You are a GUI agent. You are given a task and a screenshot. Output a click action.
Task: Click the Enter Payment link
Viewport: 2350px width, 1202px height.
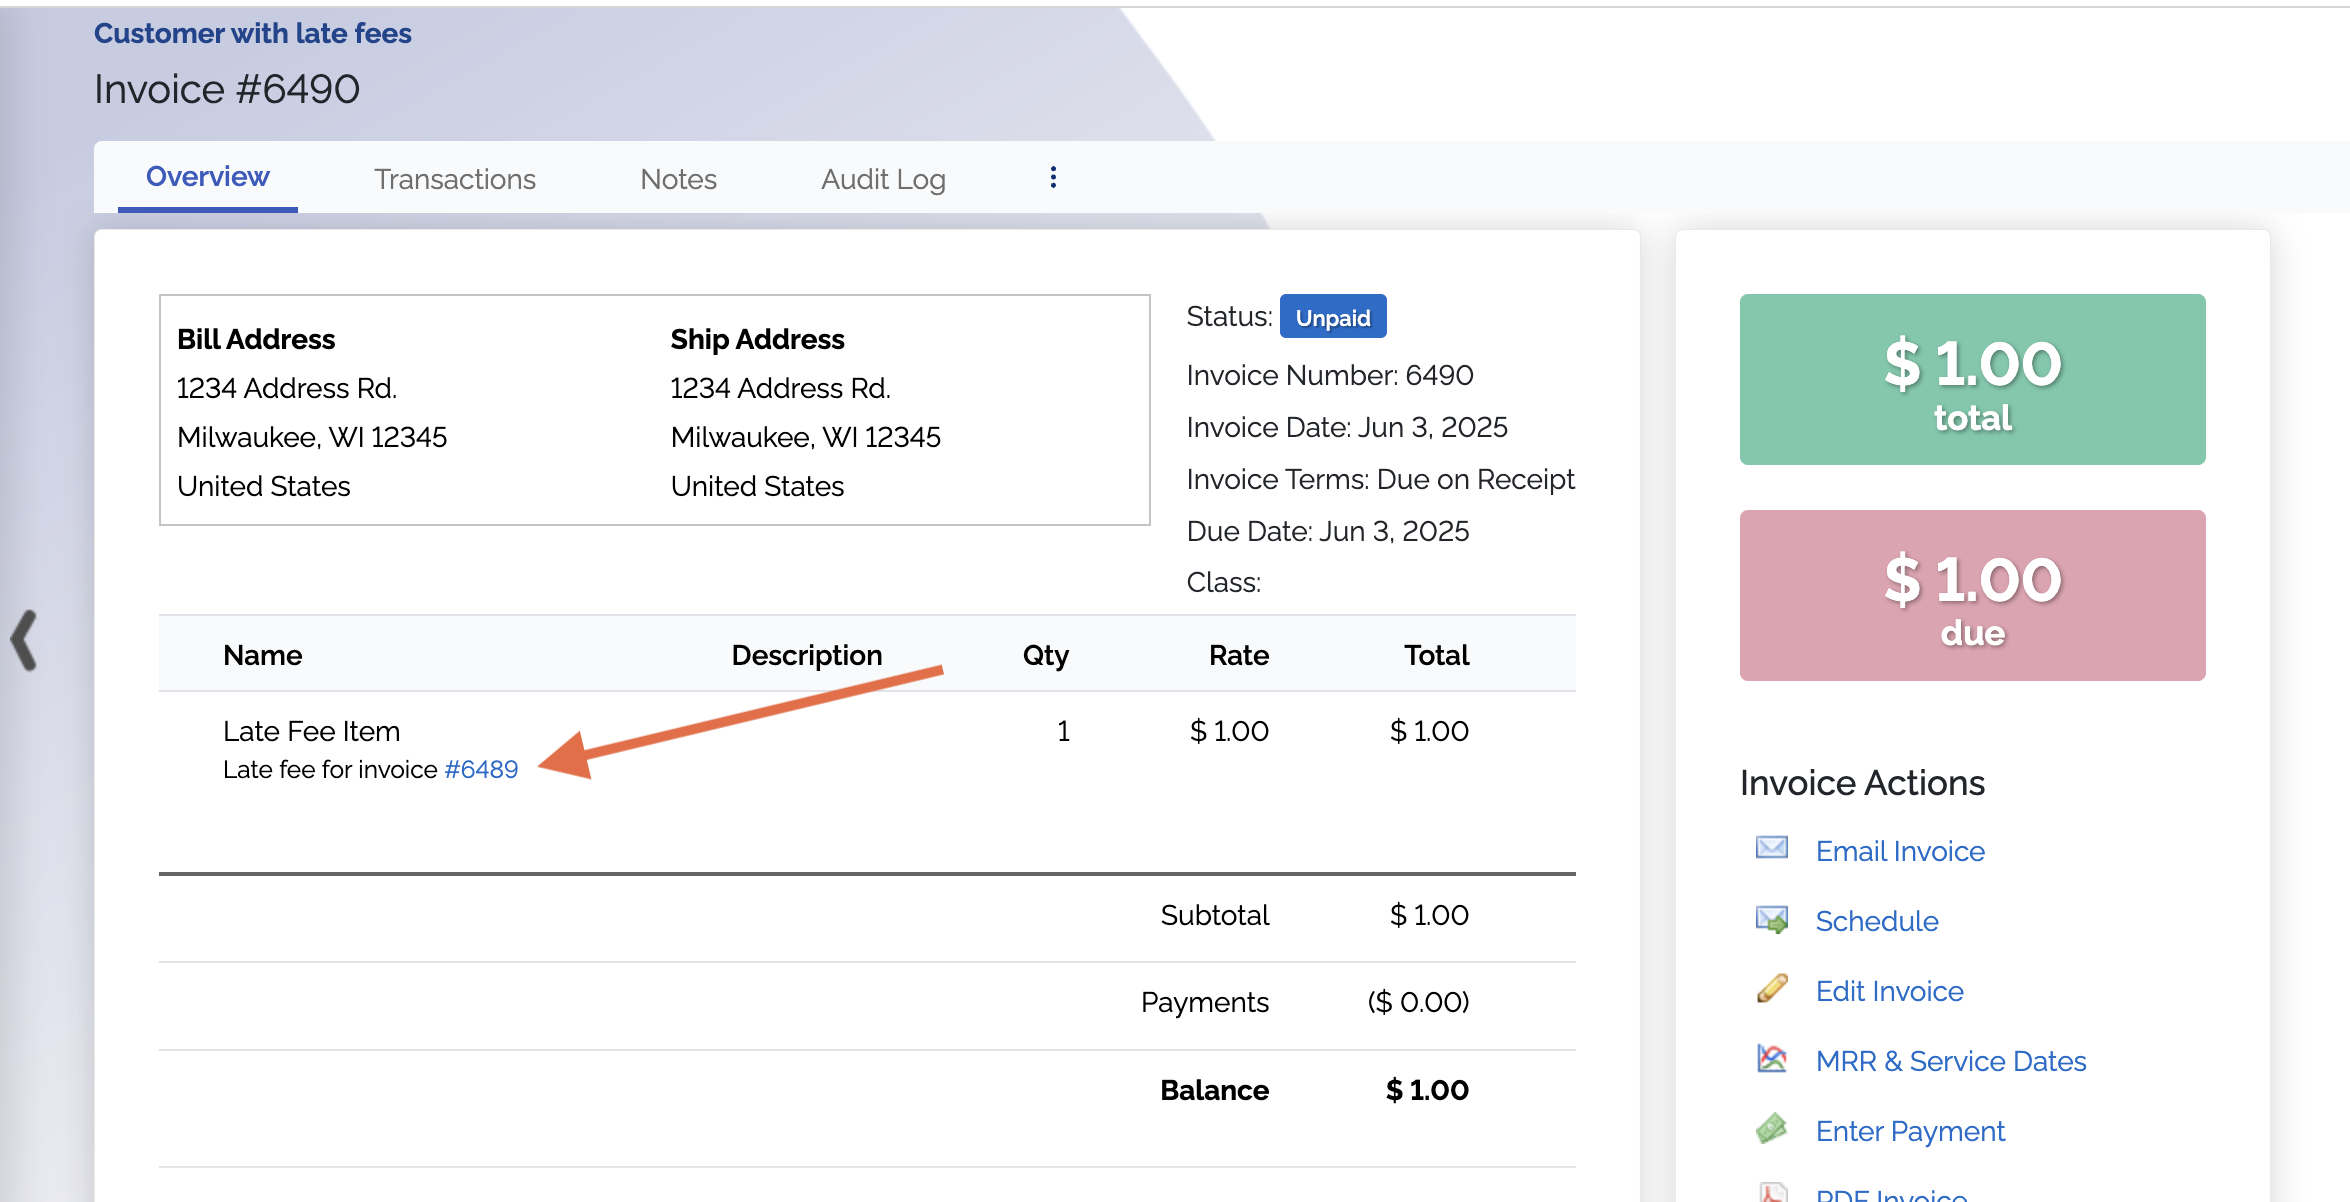pyautogui.click(x=1910, y=1131)
